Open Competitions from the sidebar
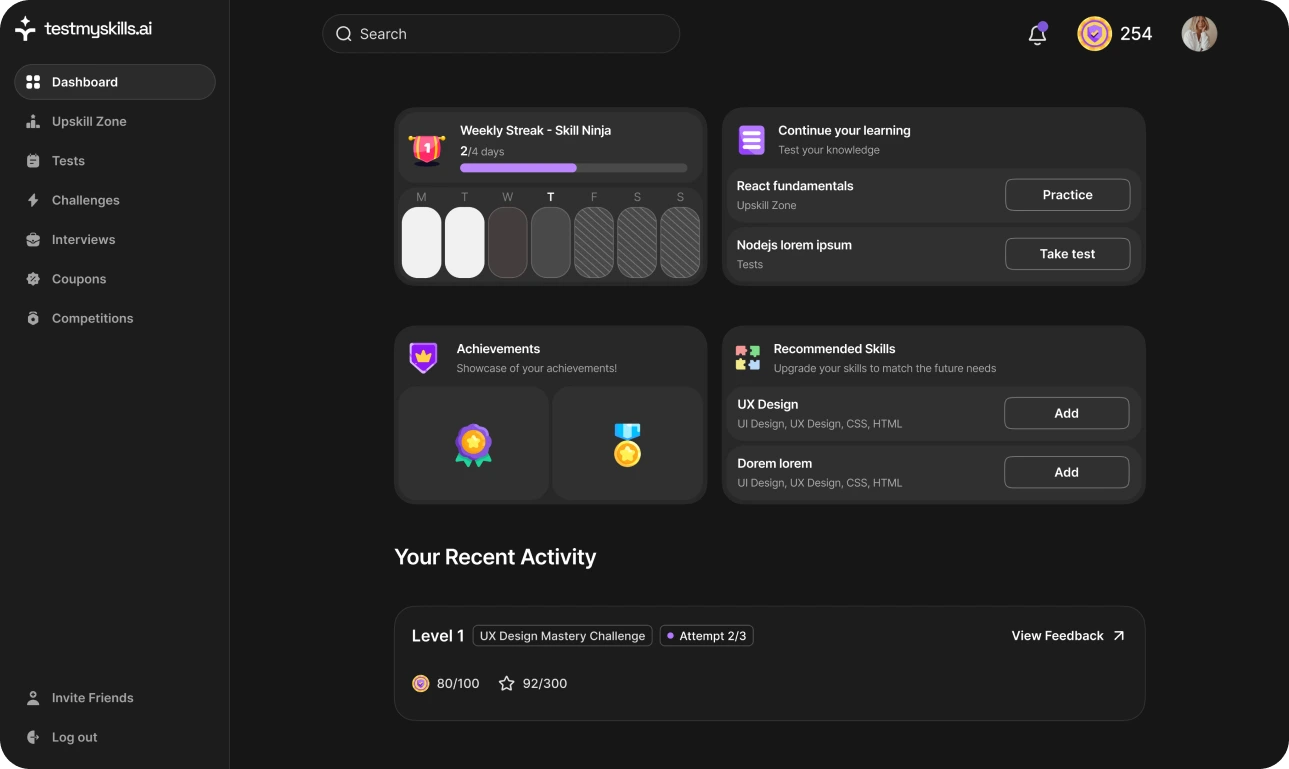The width and height of the screenshot is (1289, 769). click(92, 318)
